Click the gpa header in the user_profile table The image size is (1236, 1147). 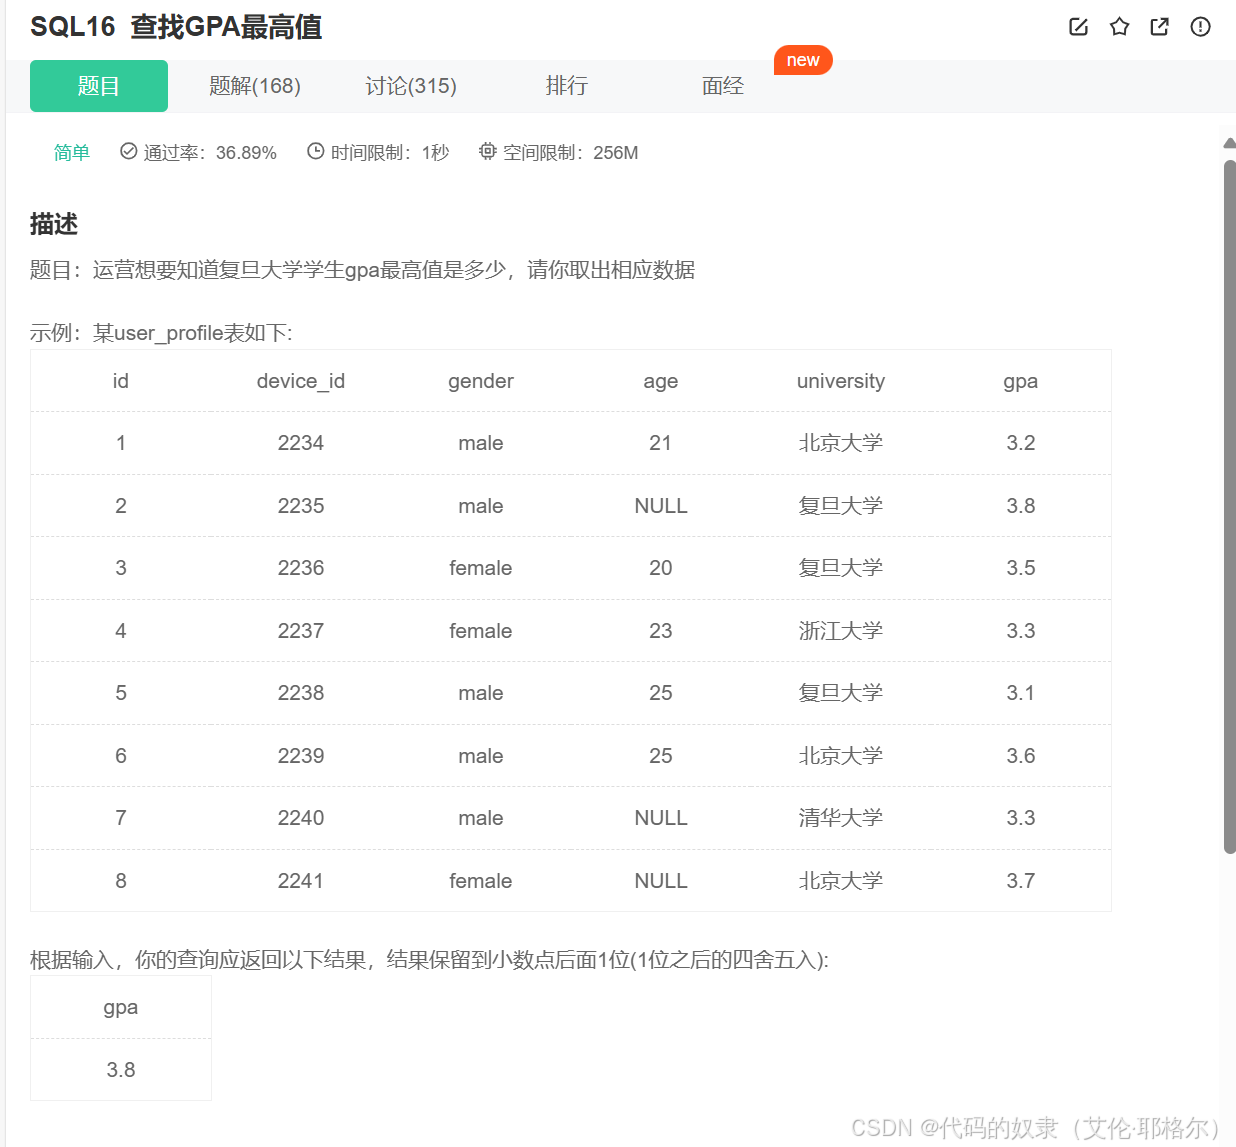[1021, 381]
